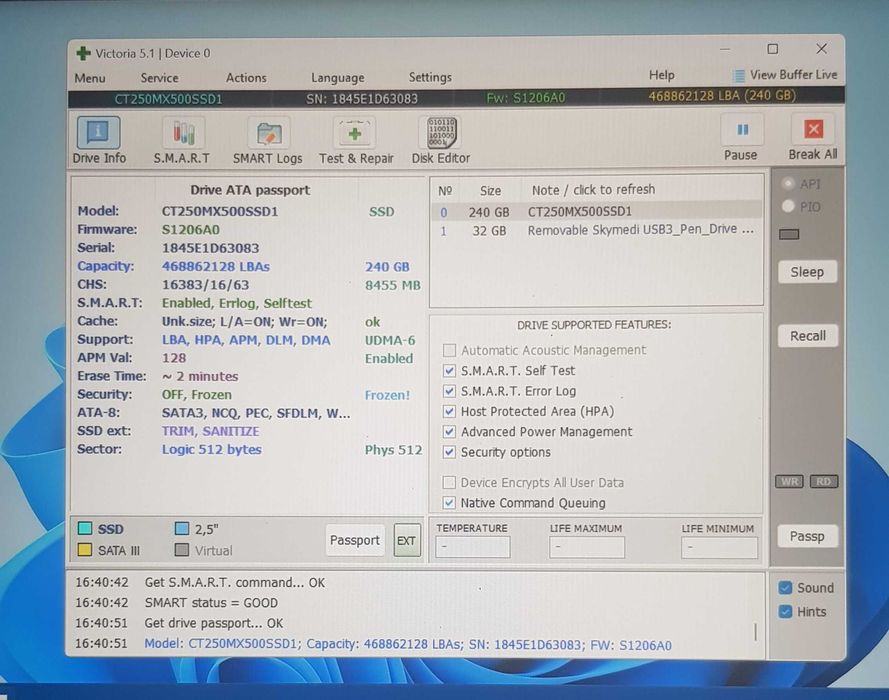Click the Victoria green cross app icon
Image resolution: width=889 pixels, height=700 pixels.
tap(83, 53)
